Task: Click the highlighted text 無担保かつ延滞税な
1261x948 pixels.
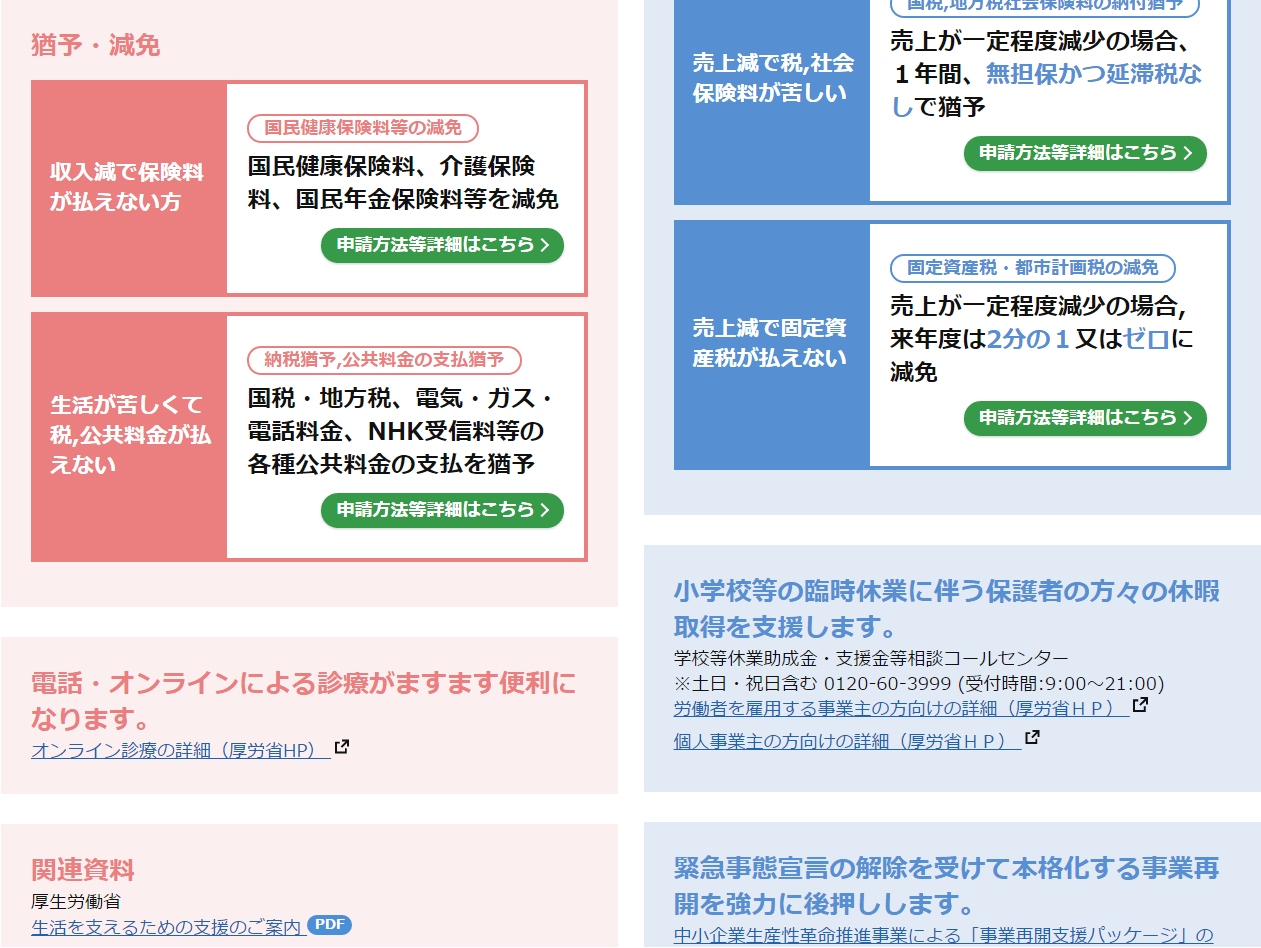Action: (x=1094, y=74)
